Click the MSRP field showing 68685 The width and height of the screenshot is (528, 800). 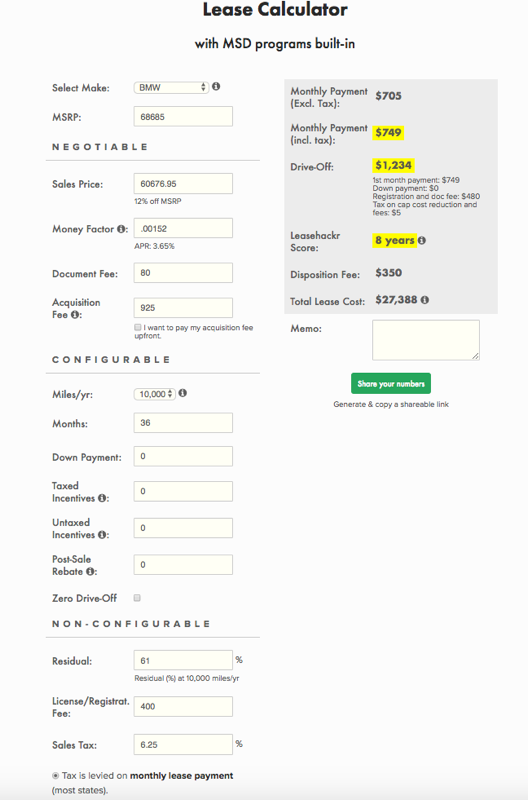183,117
